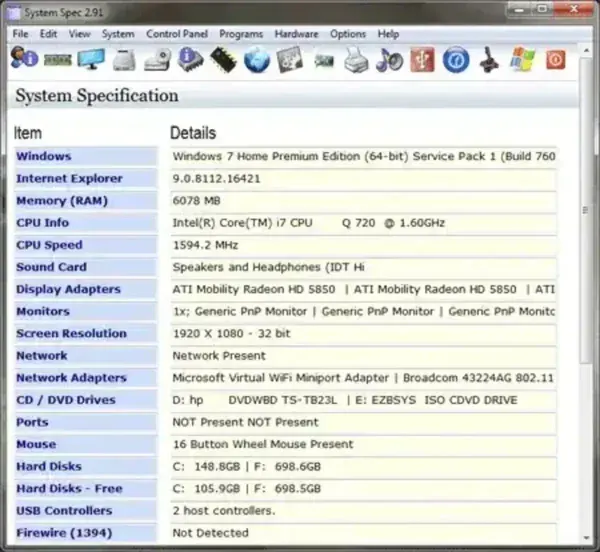
Task: Click the Windows item link
Action: coord(44,156)
